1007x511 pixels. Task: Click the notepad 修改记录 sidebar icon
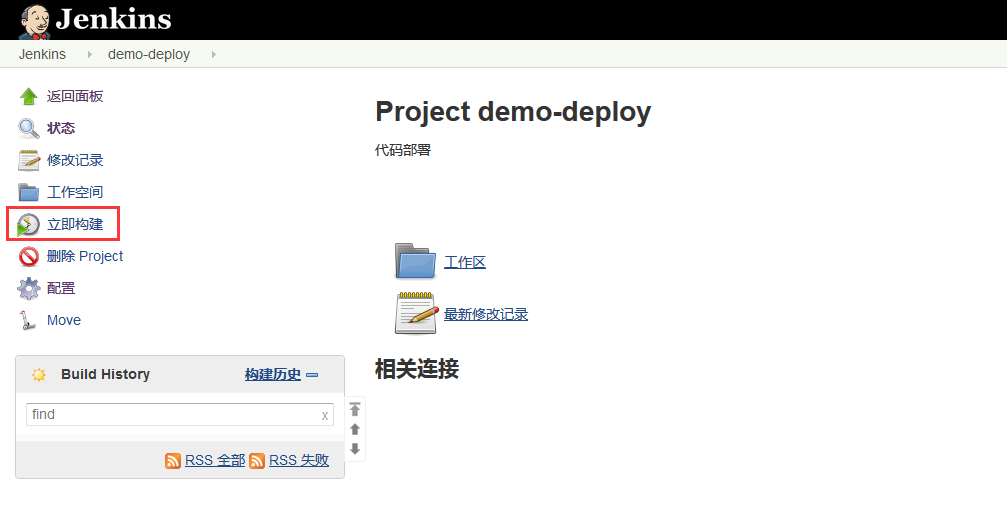pyautogui.click(x=29, y=160)
